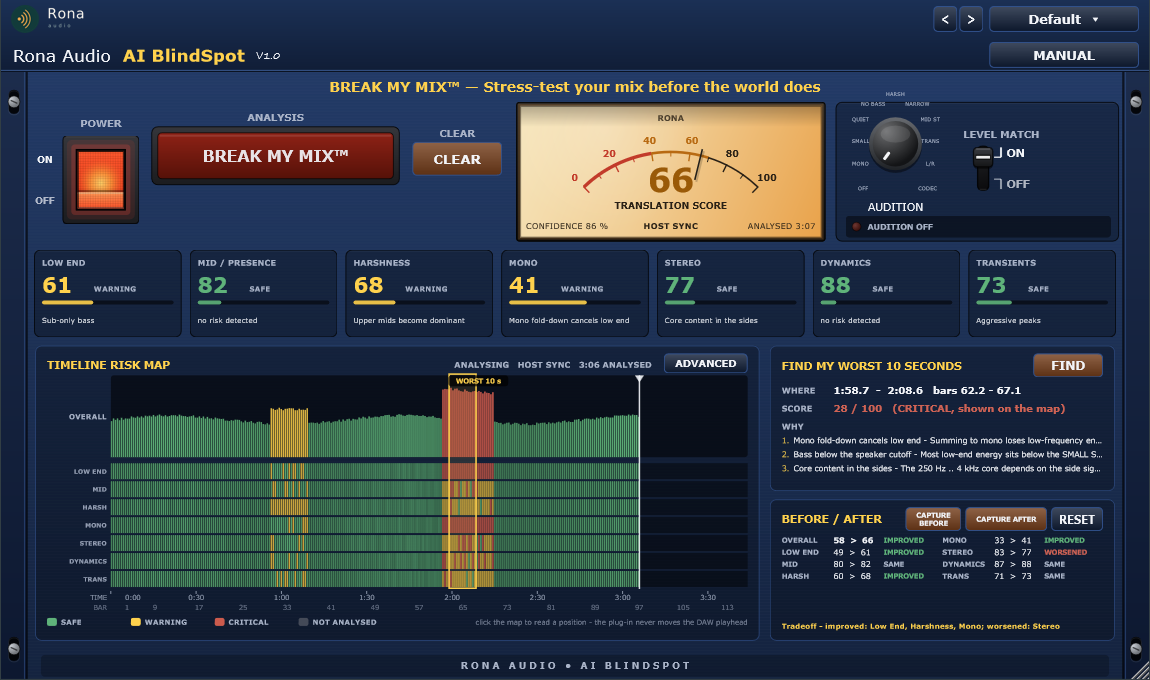
Task: Click the MONO score 41
Action: (524, 285)
